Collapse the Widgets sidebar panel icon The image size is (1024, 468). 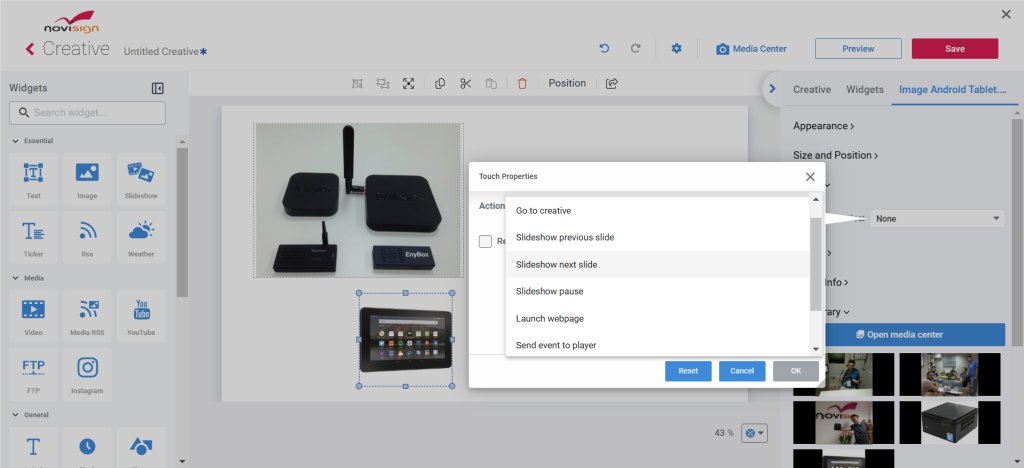click(157, 88)
